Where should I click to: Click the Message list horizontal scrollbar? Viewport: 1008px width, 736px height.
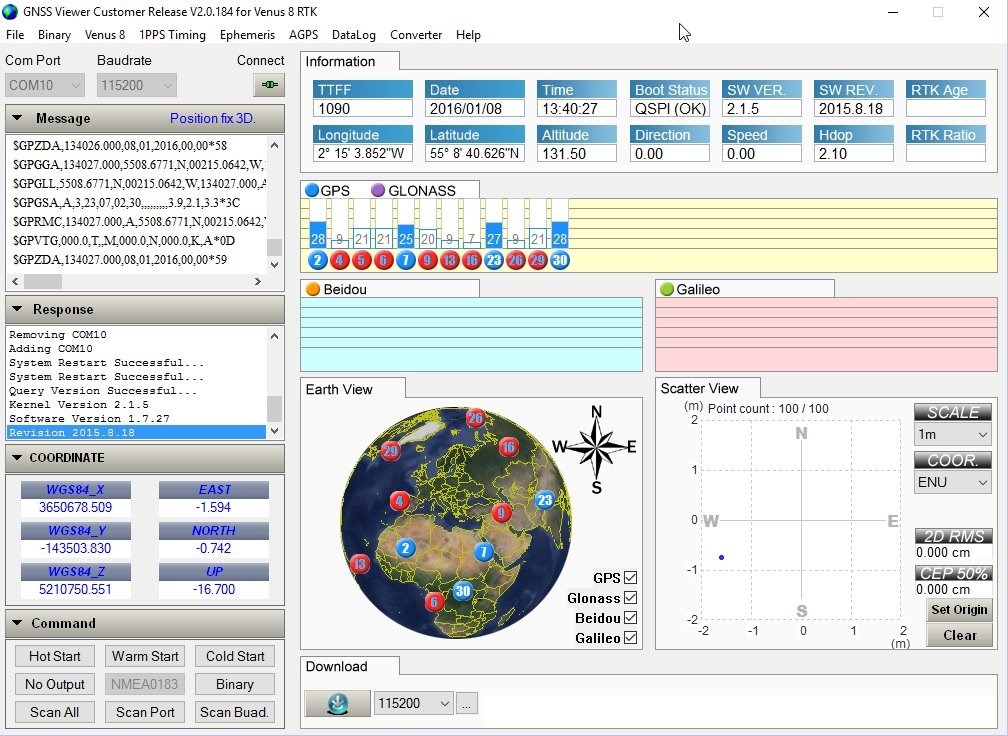click(140, 282)
